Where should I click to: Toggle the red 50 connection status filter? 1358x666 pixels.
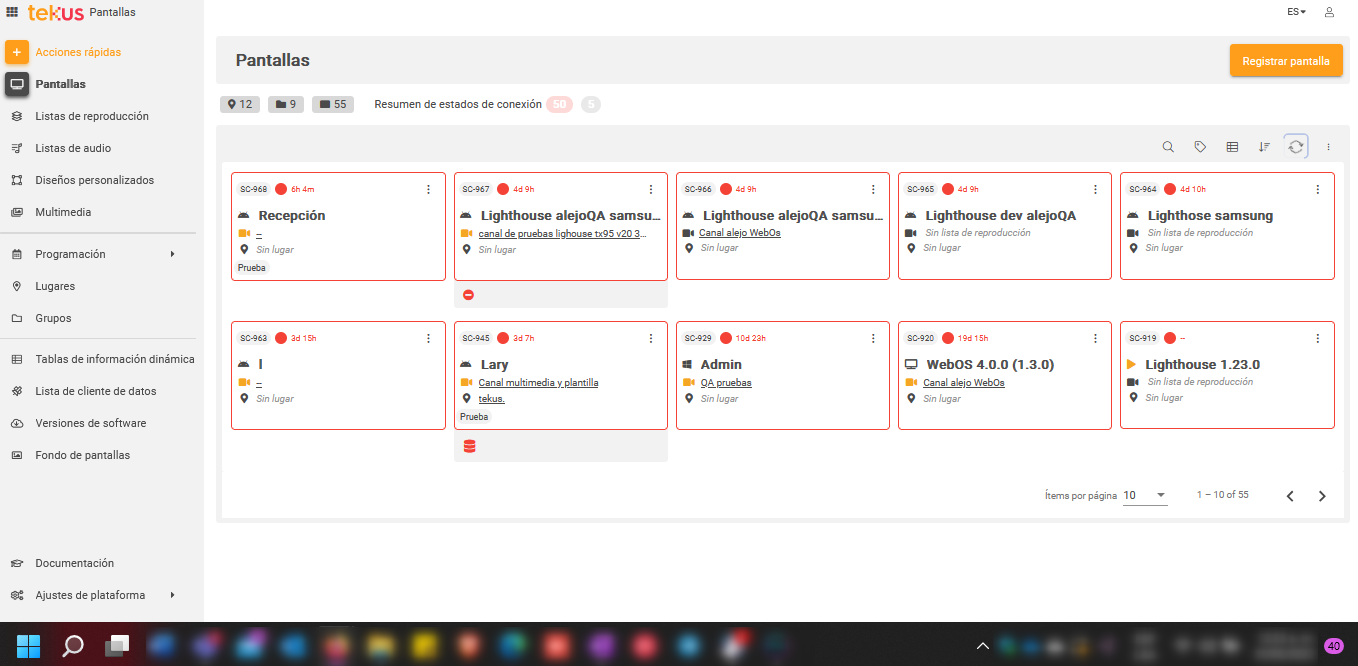(559, 104)
